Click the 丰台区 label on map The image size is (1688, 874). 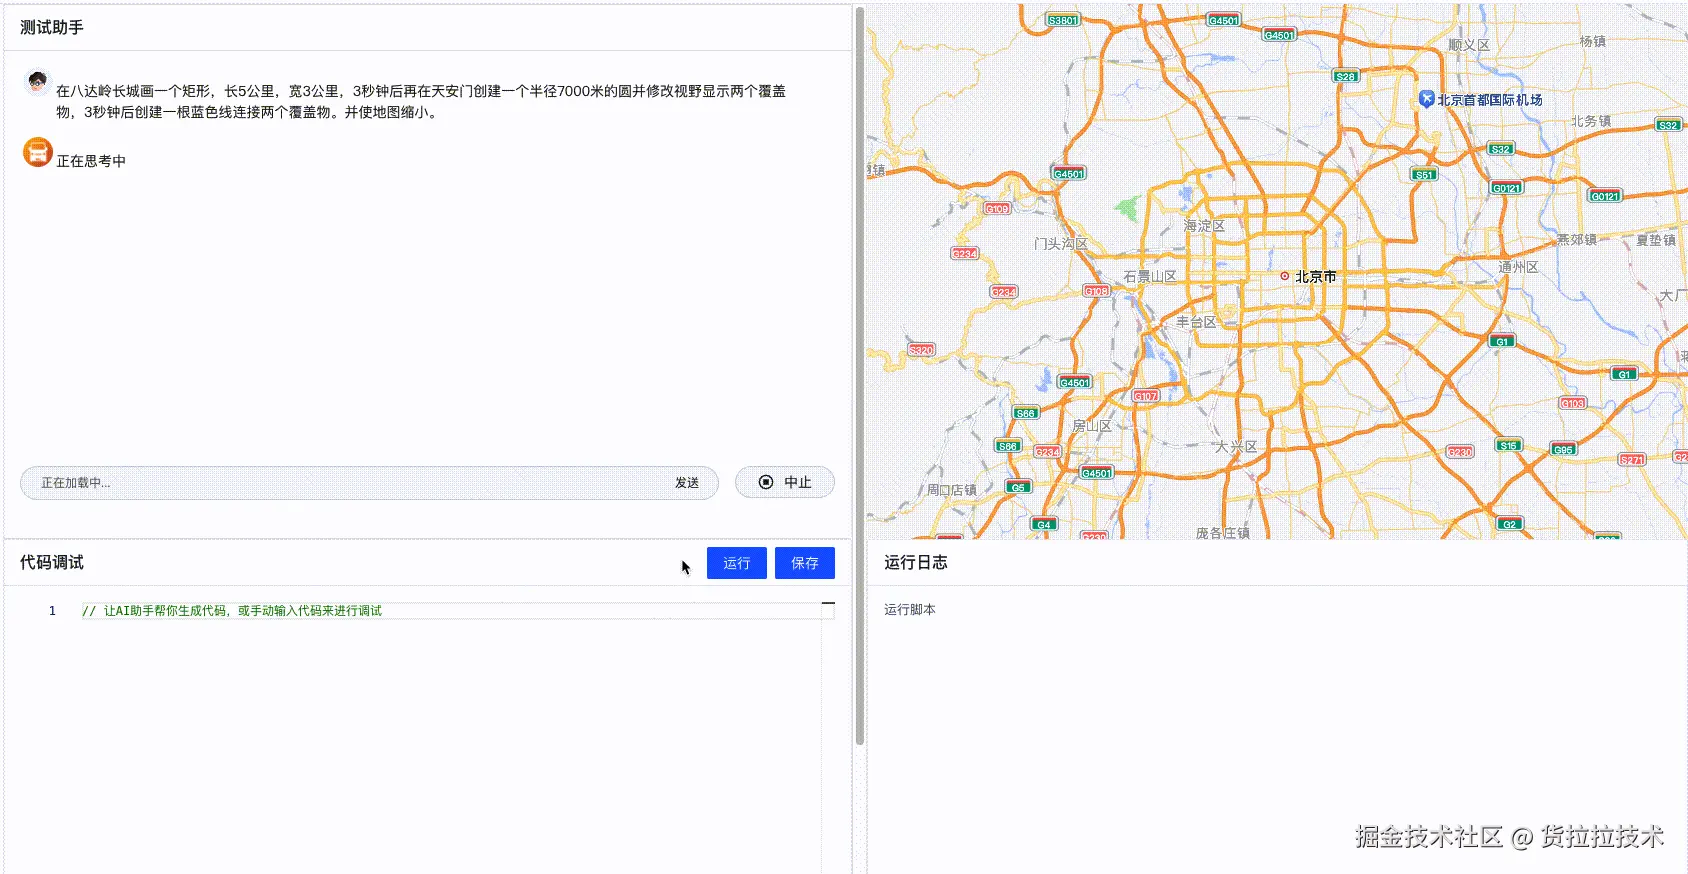click(1196, 322)
